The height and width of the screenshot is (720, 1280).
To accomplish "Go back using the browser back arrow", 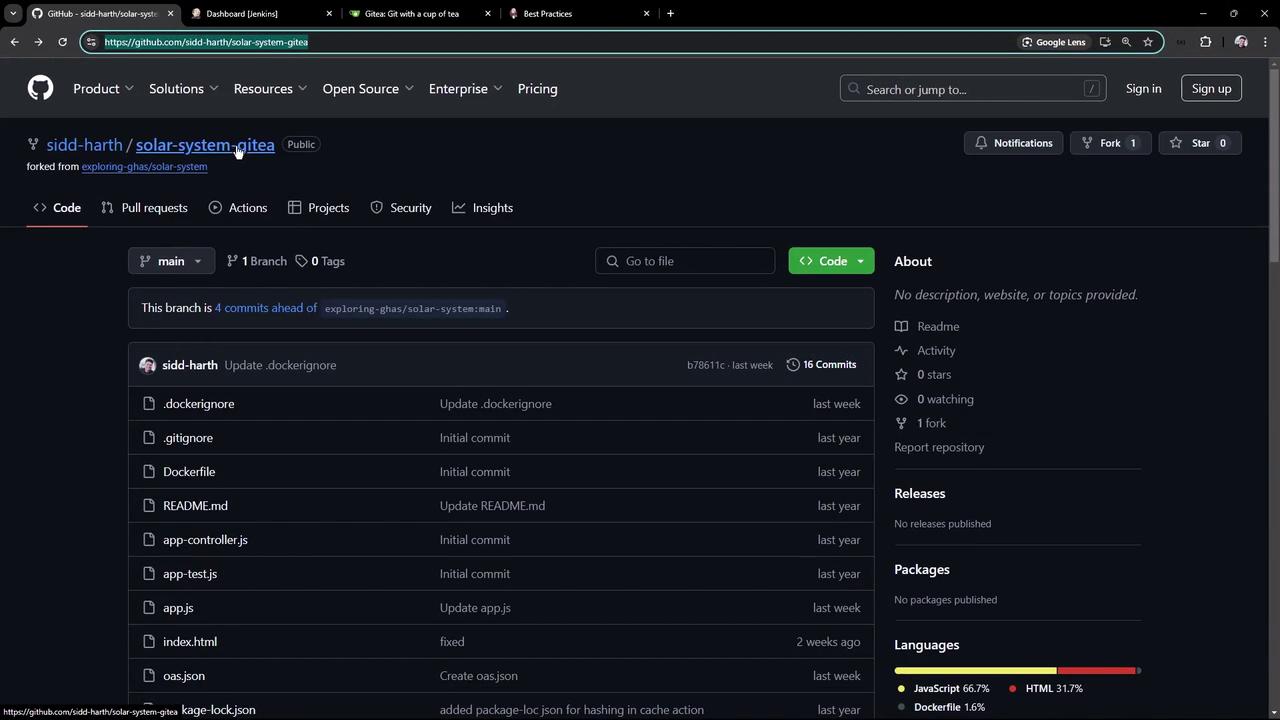I will click(14, 42).
